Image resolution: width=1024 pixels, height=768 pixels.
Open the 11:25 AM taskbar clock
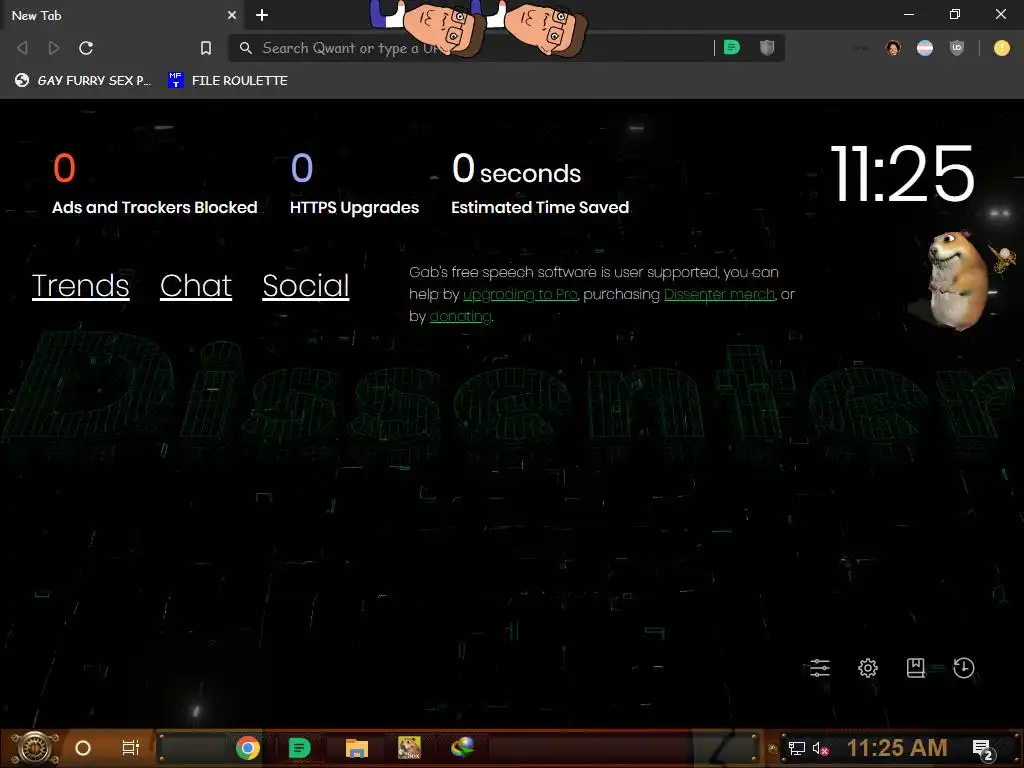tap(897, 748)
